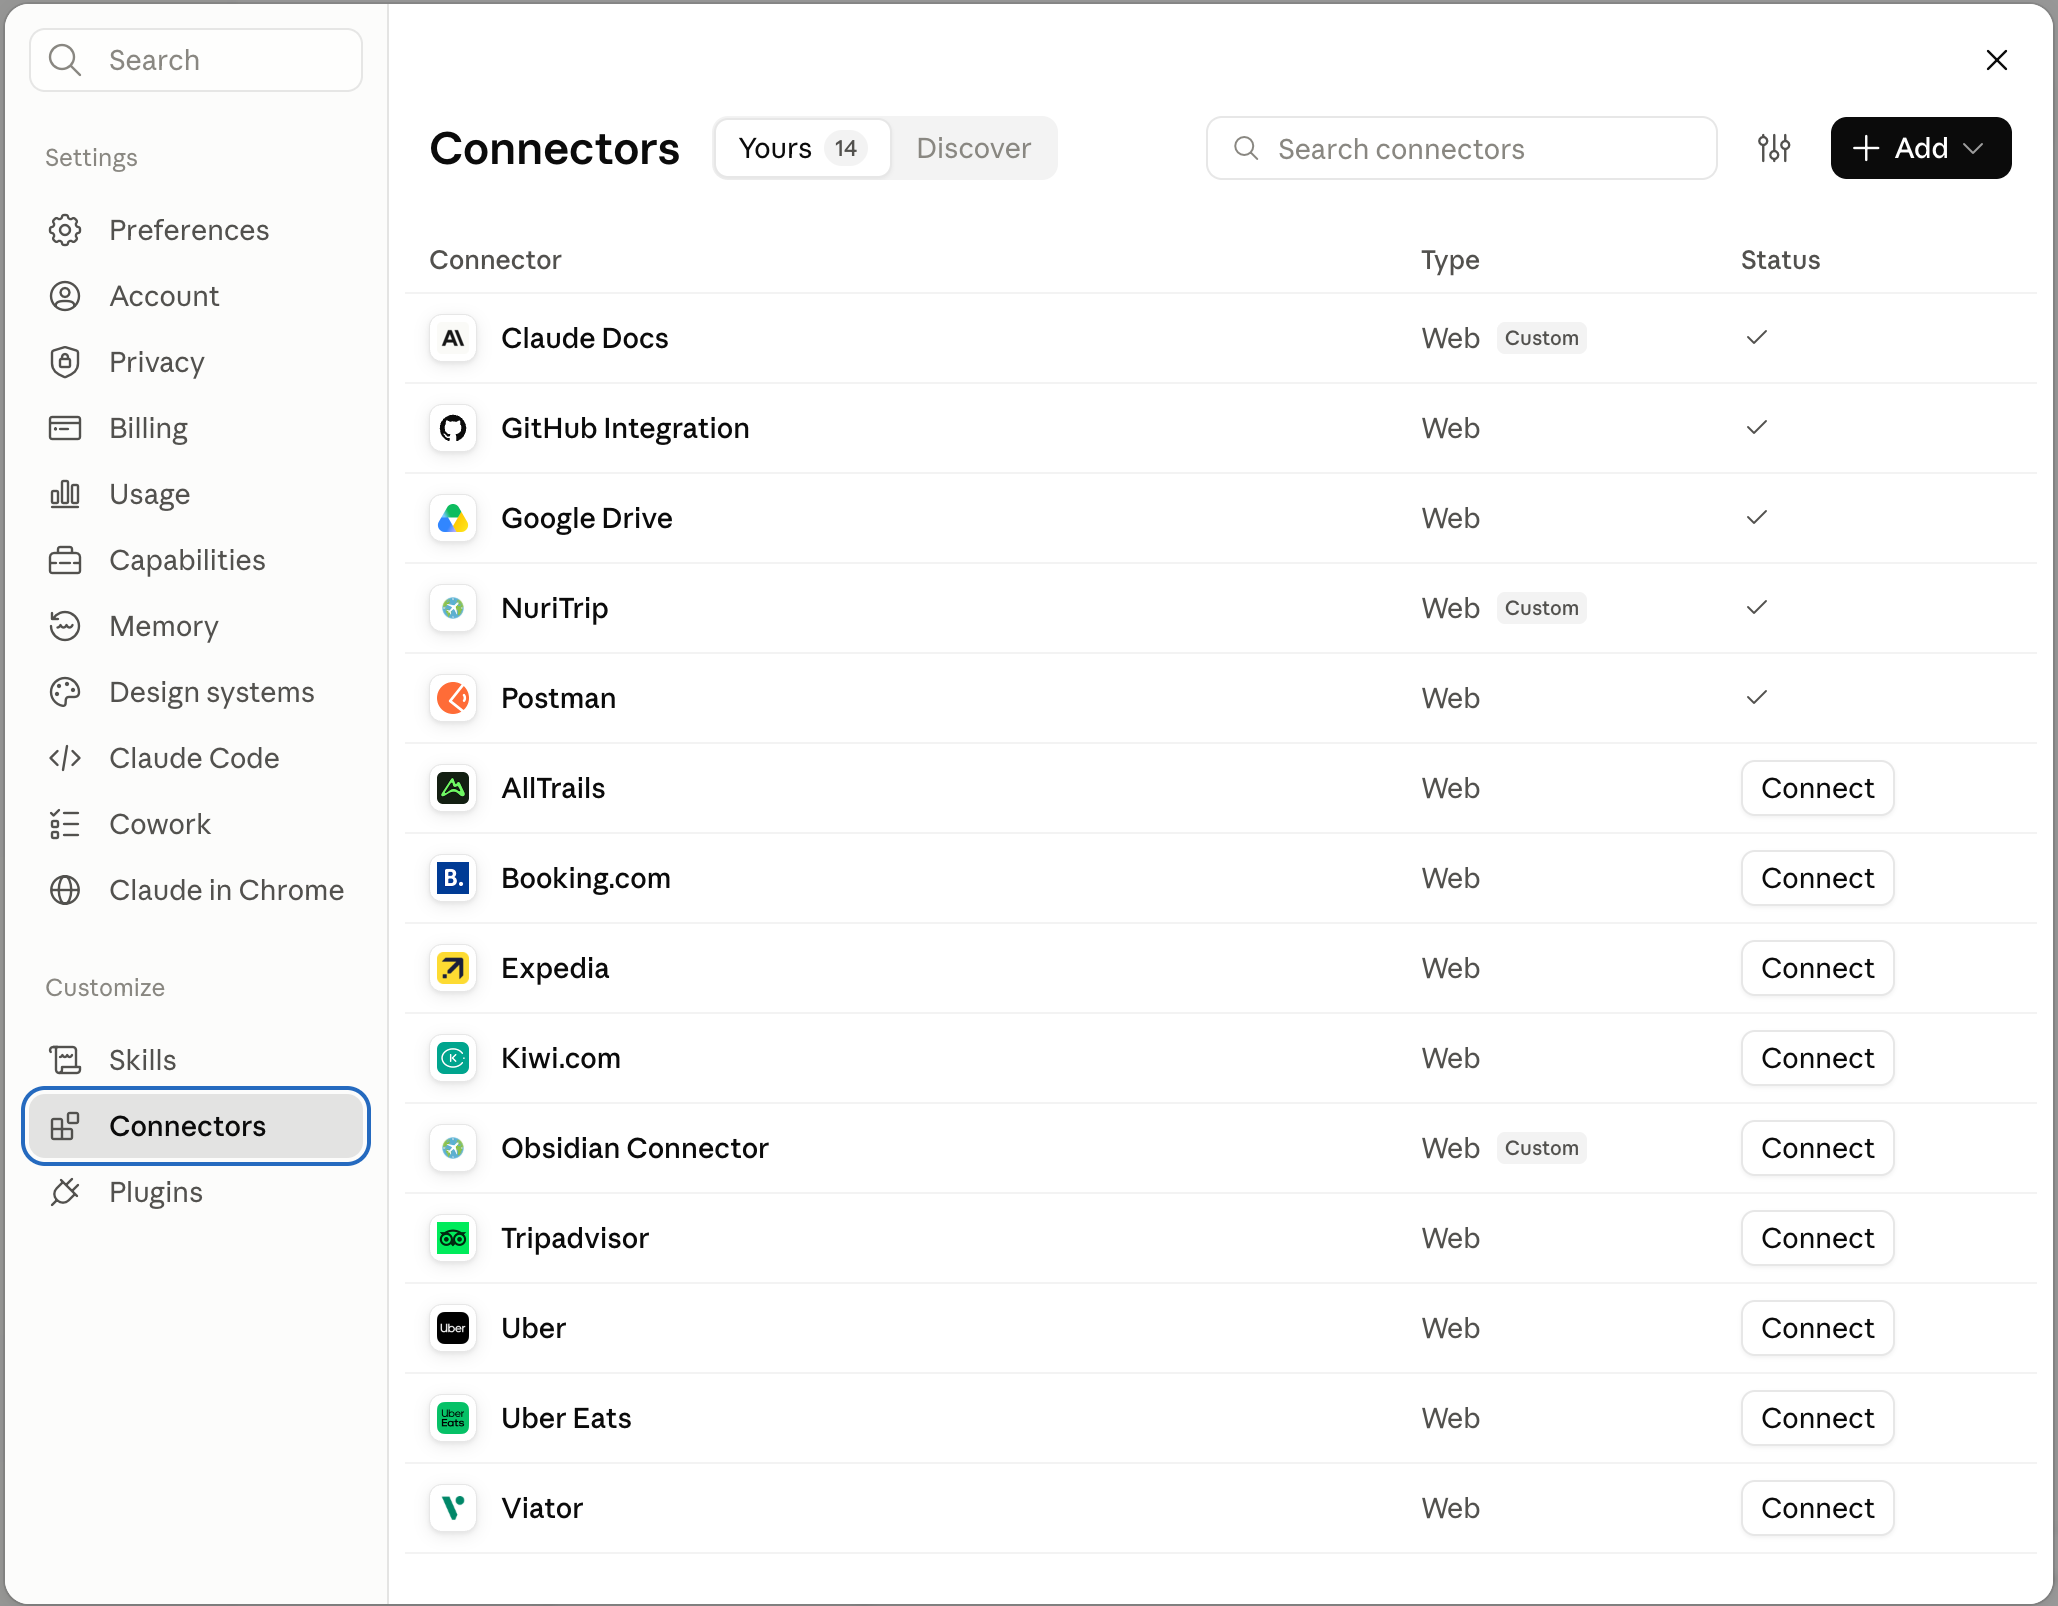The height and width of the screenshot is (1606, 2058).
Task: Connect the Kiwi.com connector
Action: tap(1817, 1058)
